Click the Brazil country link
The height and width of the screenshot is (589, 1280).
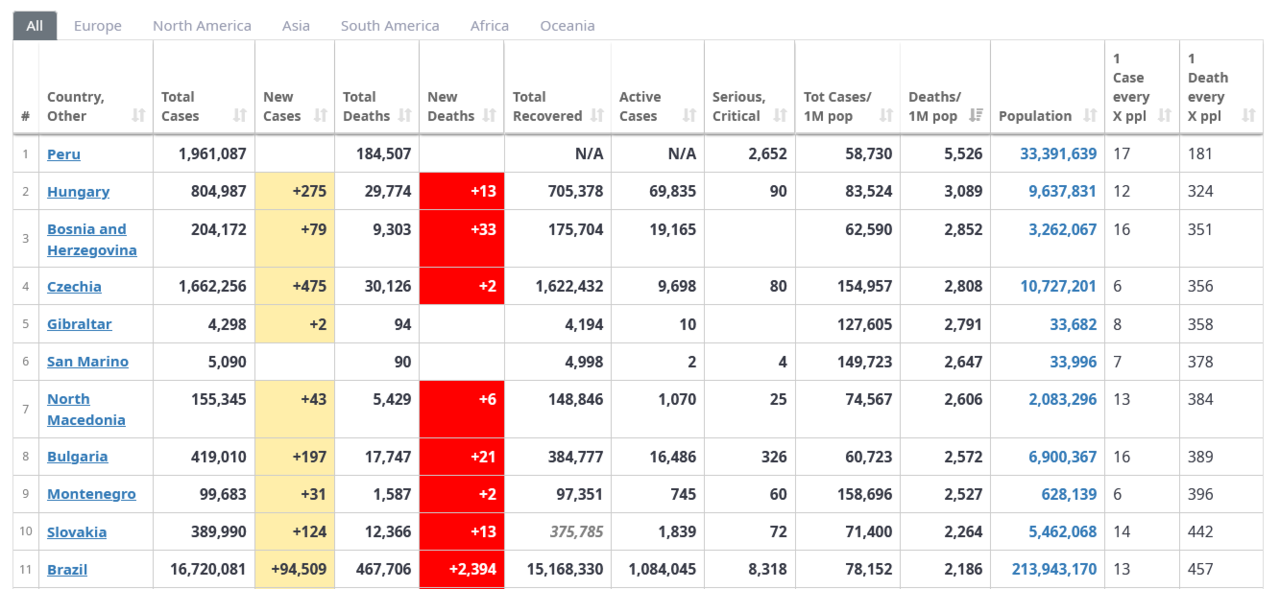coord(65,569)
